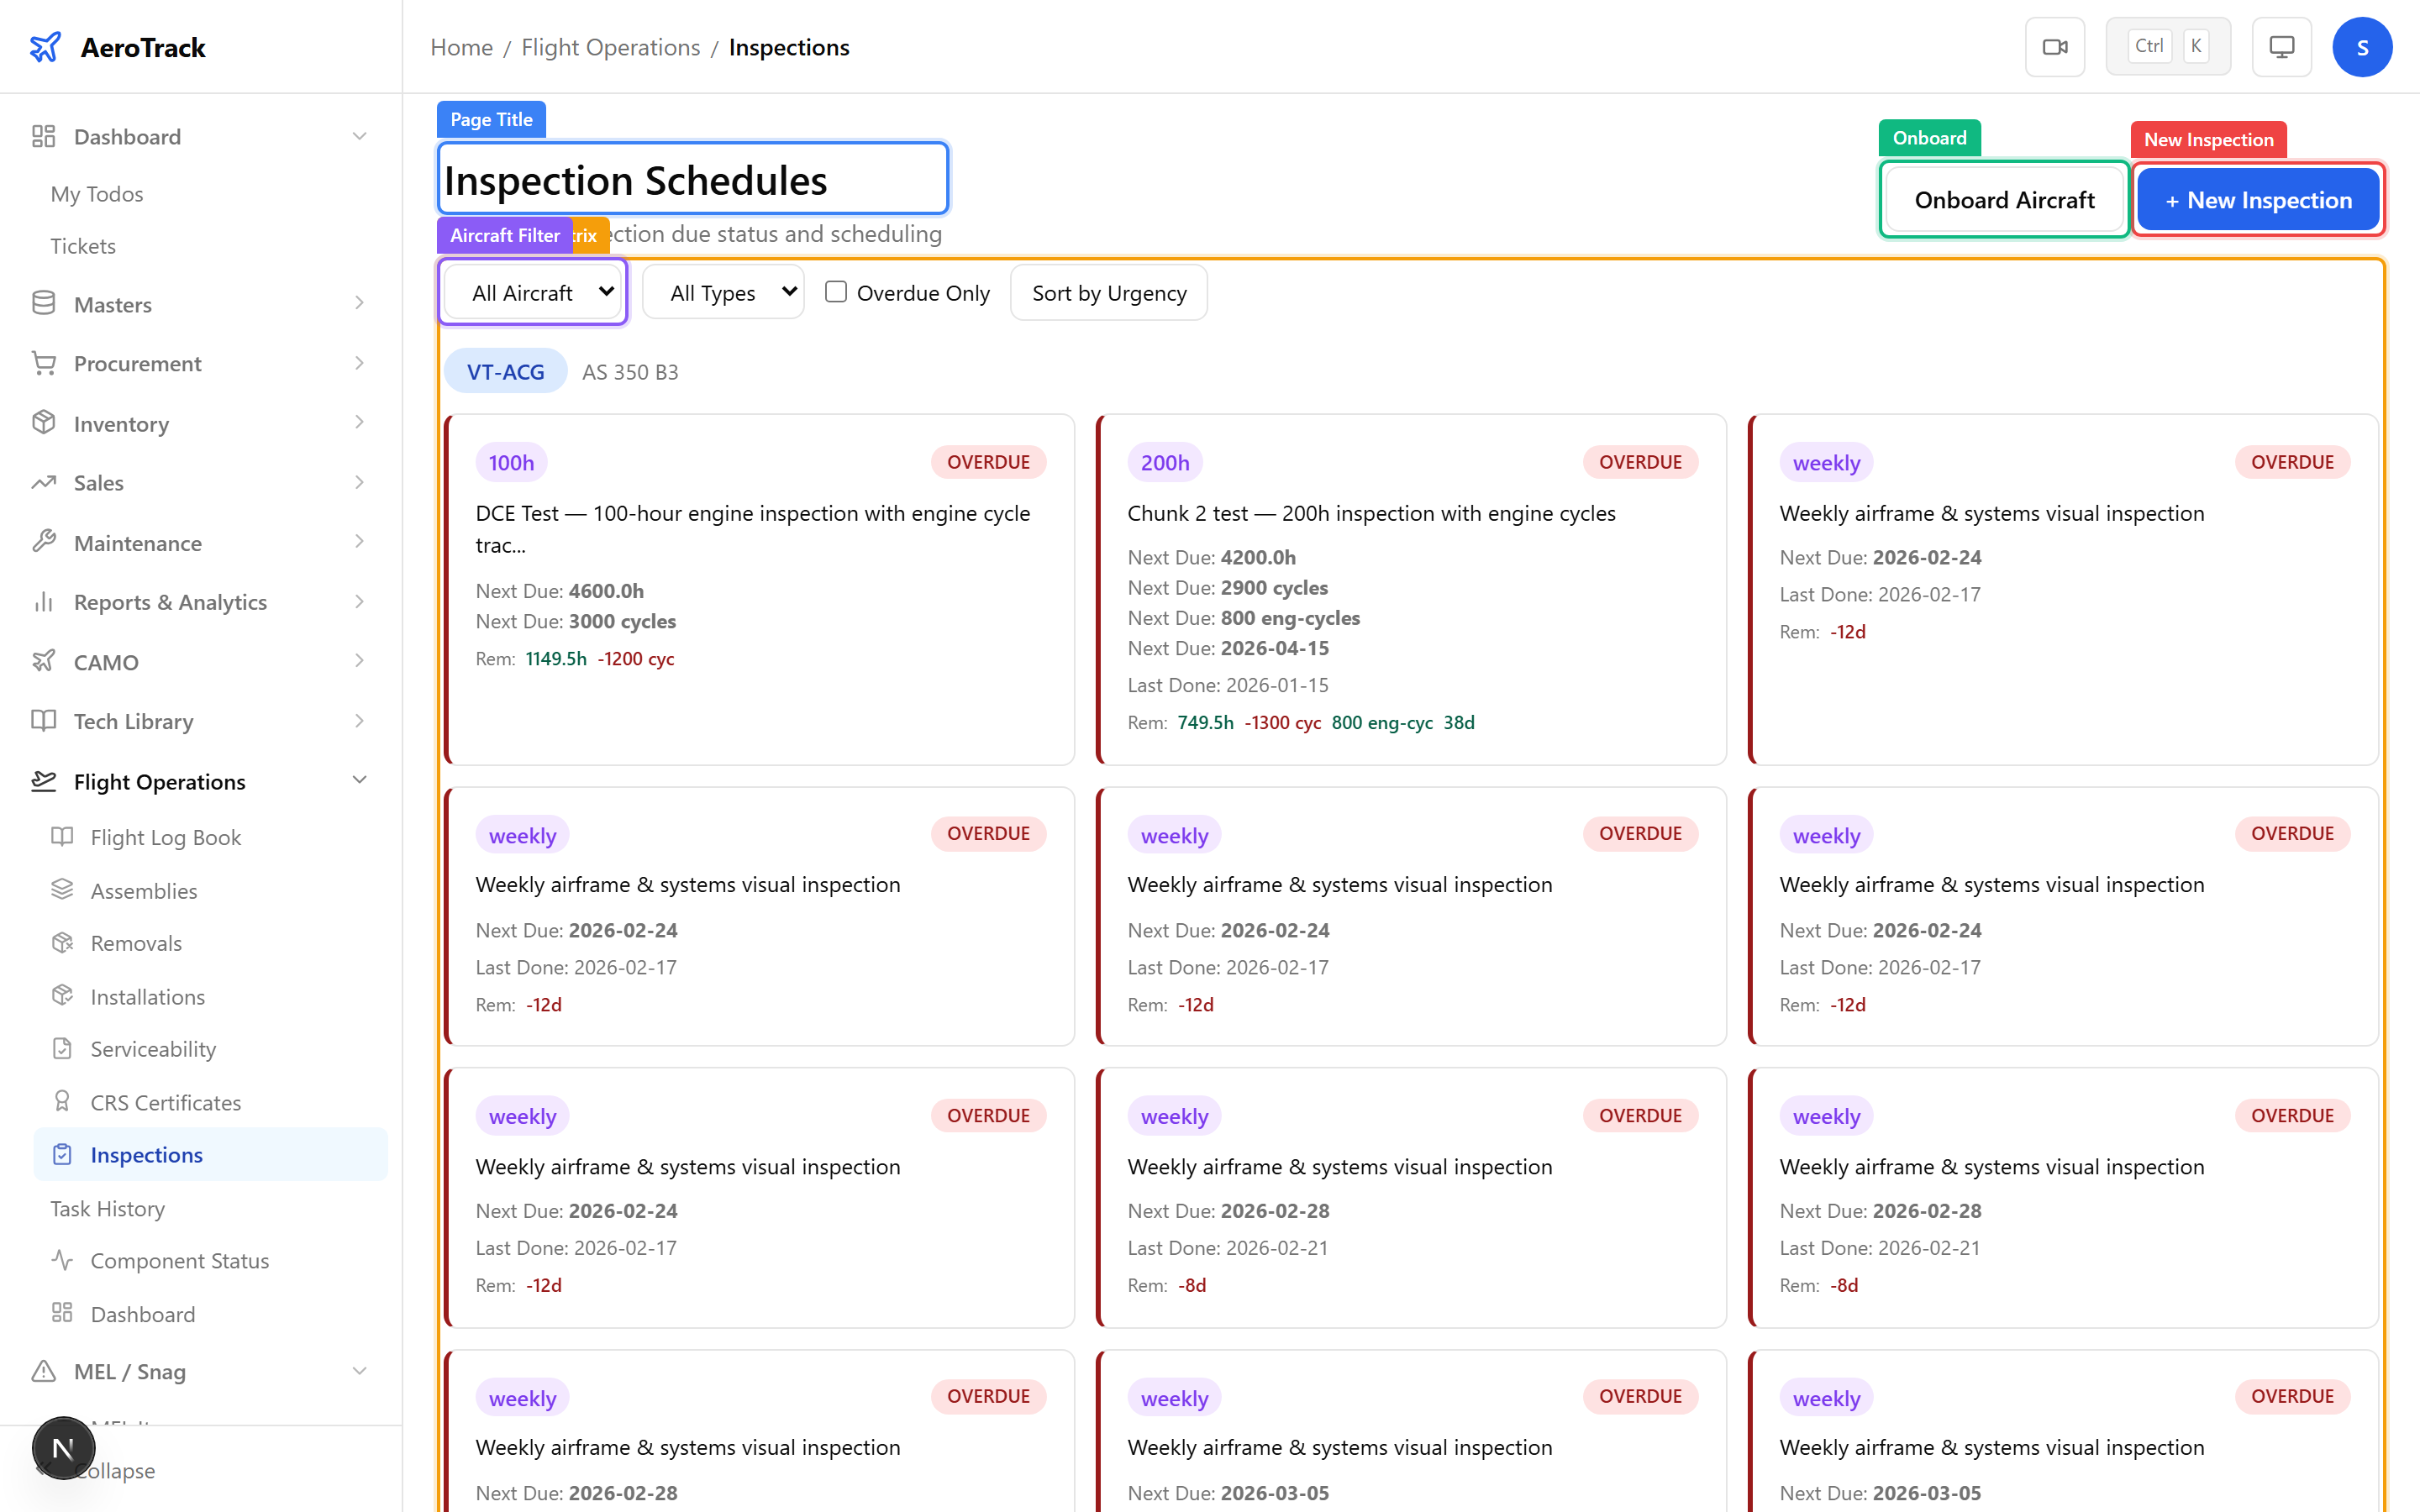Open the All Aircraft dropdown
The height and width of the screenshot is (1512, 2420).
pos(533,292)
